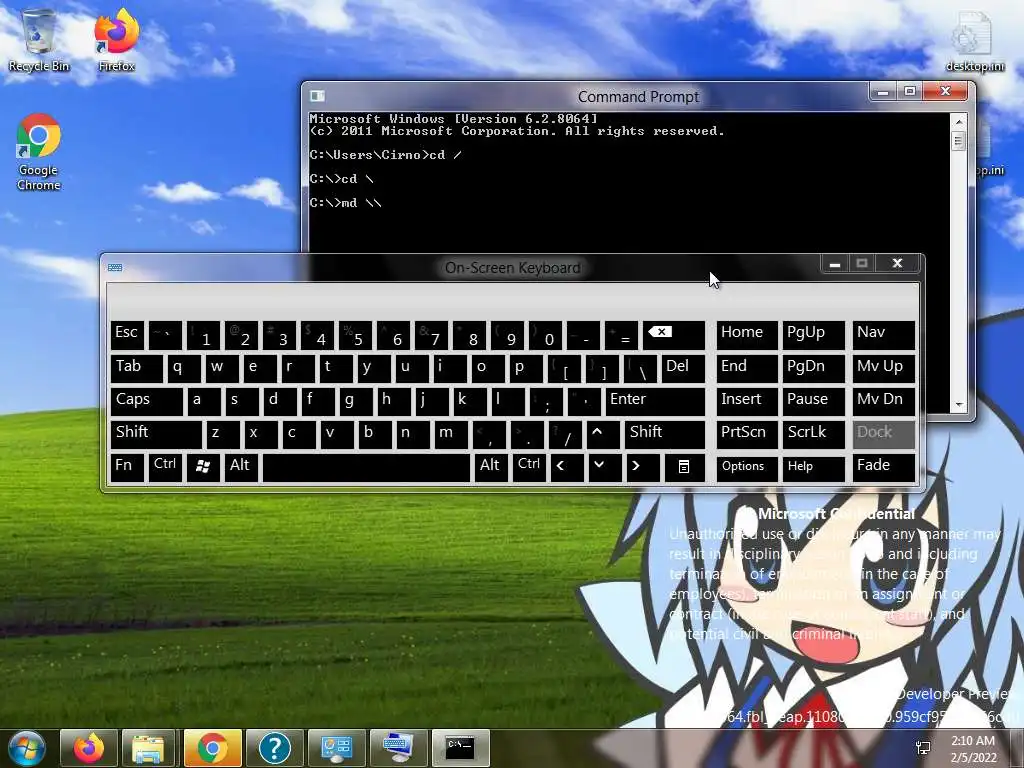Open the Control Panel taskbar icon

pos(336,748)
